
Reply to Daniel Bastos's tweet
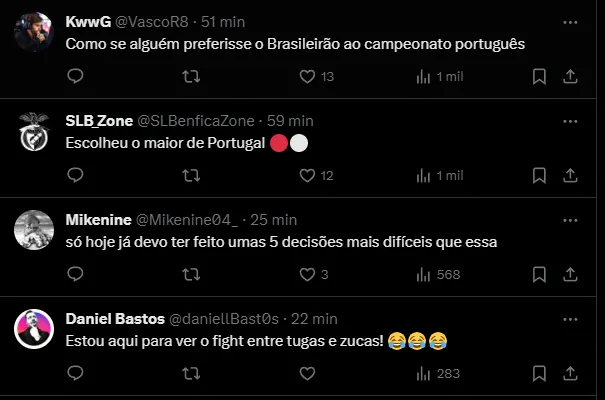[x=75, y=373]
